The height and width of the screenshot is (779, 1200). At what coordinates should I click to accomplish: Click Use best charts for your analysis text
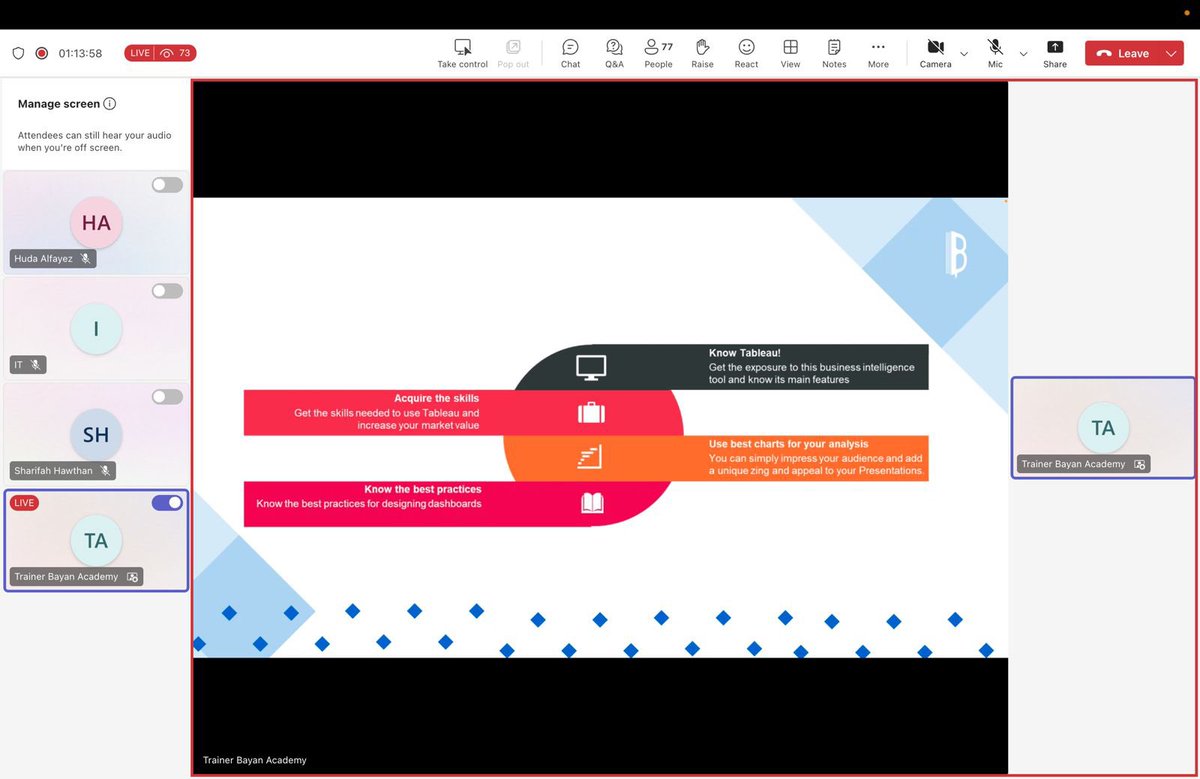click(x=789, y=444)
